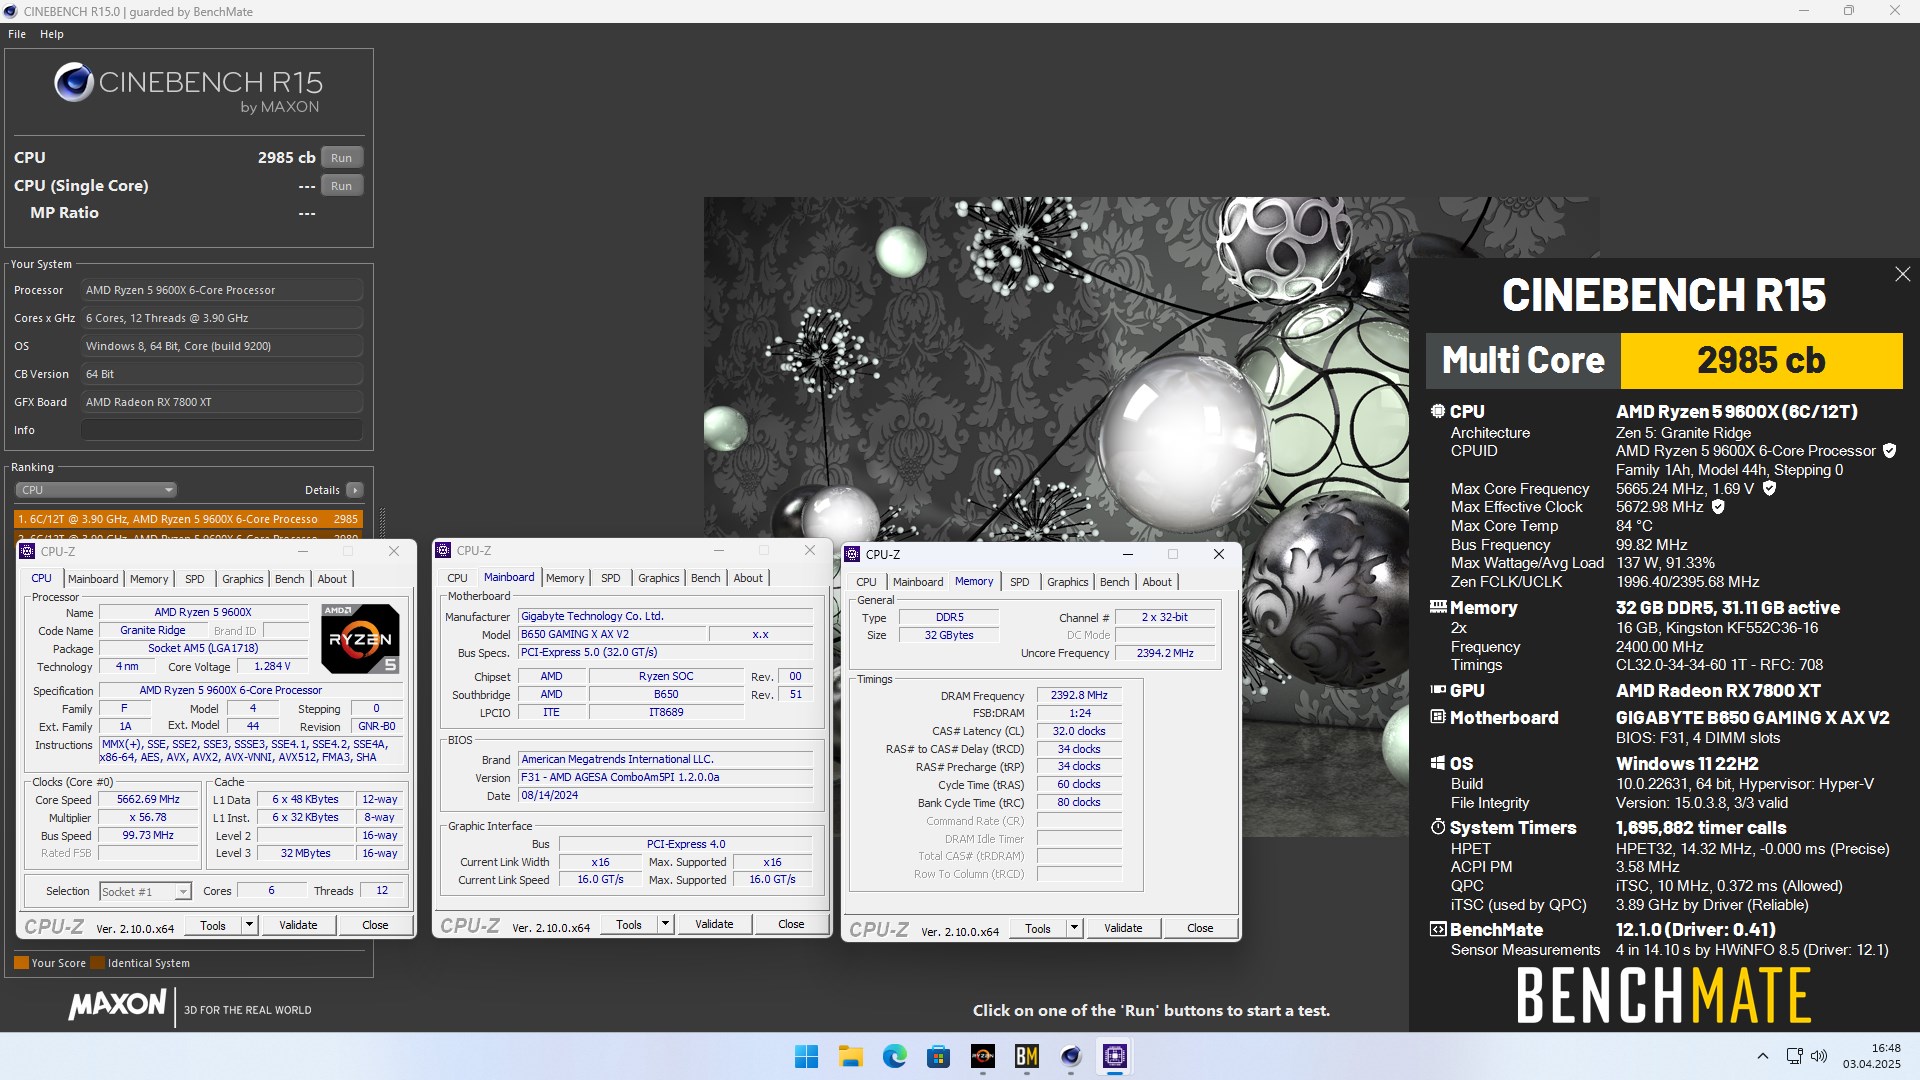
Task: Click the Memory section icon in BenchMate
Action: [1437, 607]
